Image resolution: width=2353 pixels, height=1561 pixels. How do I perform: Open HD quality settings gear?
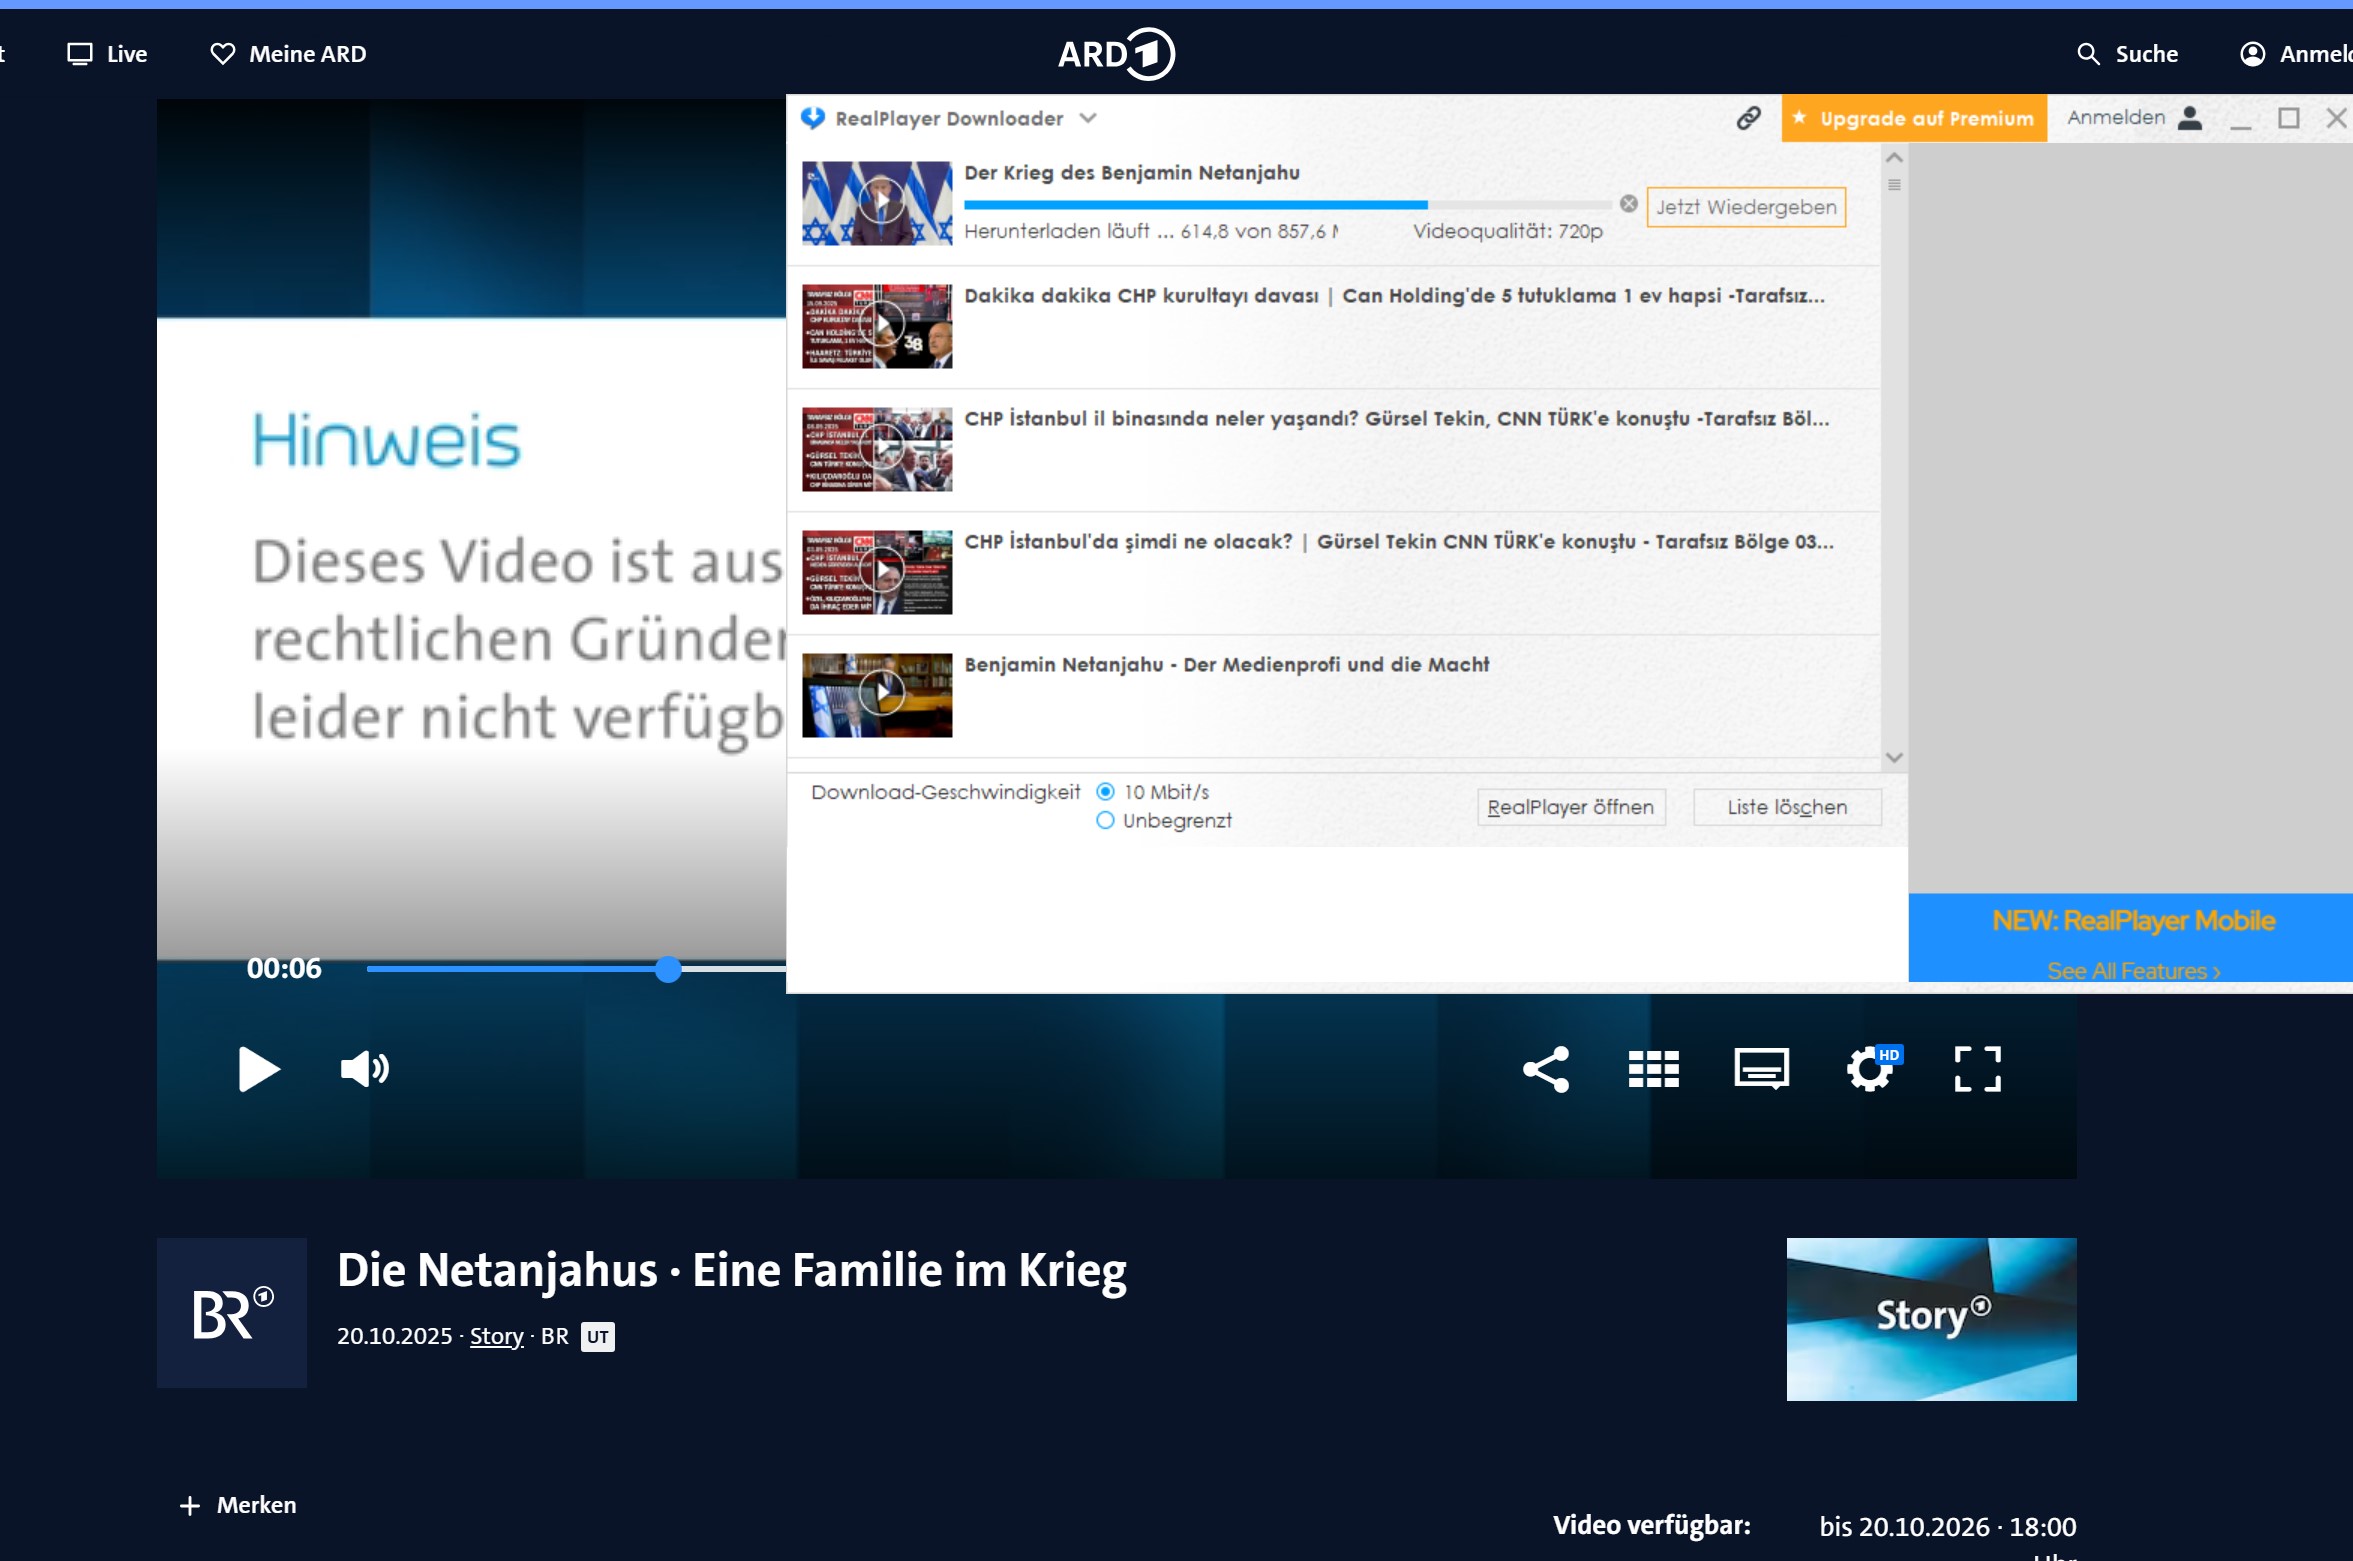click(x=1870, y=1069)
